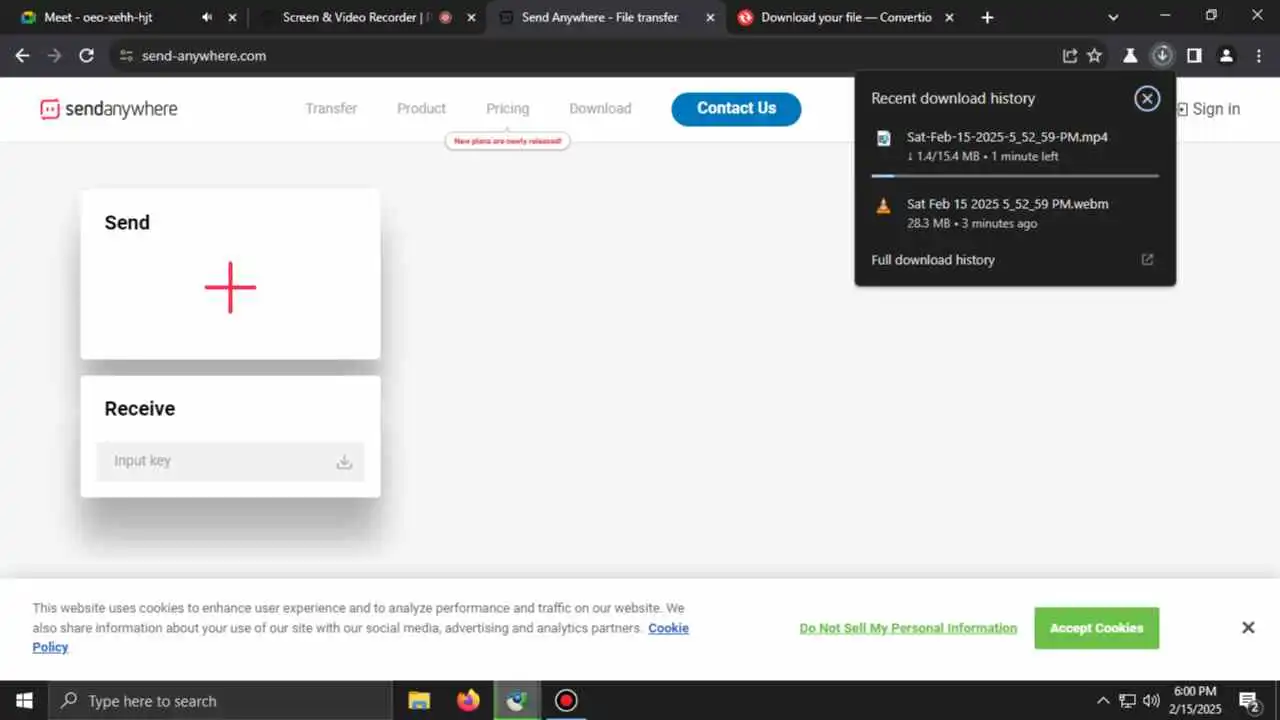Open a new browser tab
Image resolution: width=1280 pixels, height=720 pixels.
click(x=987, y=17)
